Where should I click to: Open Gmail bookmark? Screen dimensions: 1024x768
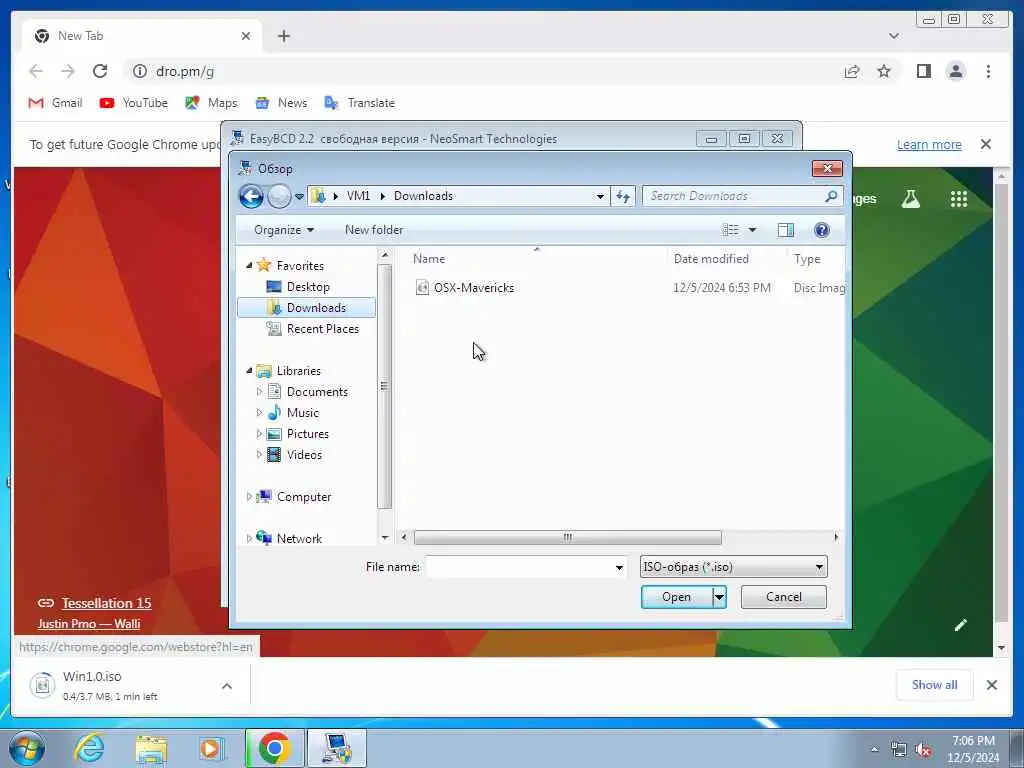(56, 103)
